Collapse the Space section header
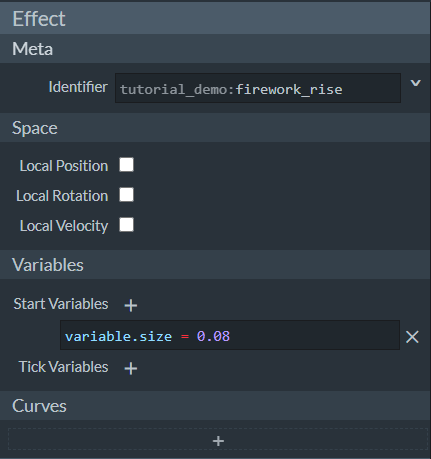This screenshot has width=431, height=459. point(215,128)
